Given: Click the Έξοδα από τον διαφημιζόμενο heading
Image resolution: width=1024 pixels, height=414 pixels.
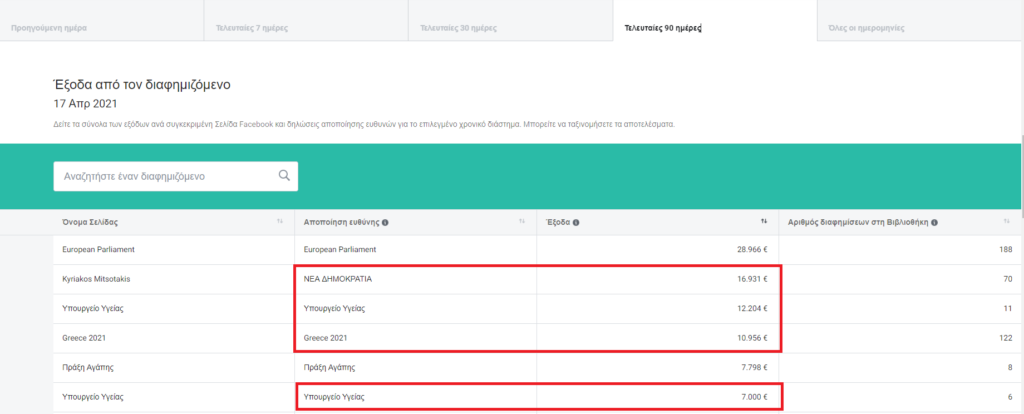Looking at the screenshot, I should tap(142, 84).
